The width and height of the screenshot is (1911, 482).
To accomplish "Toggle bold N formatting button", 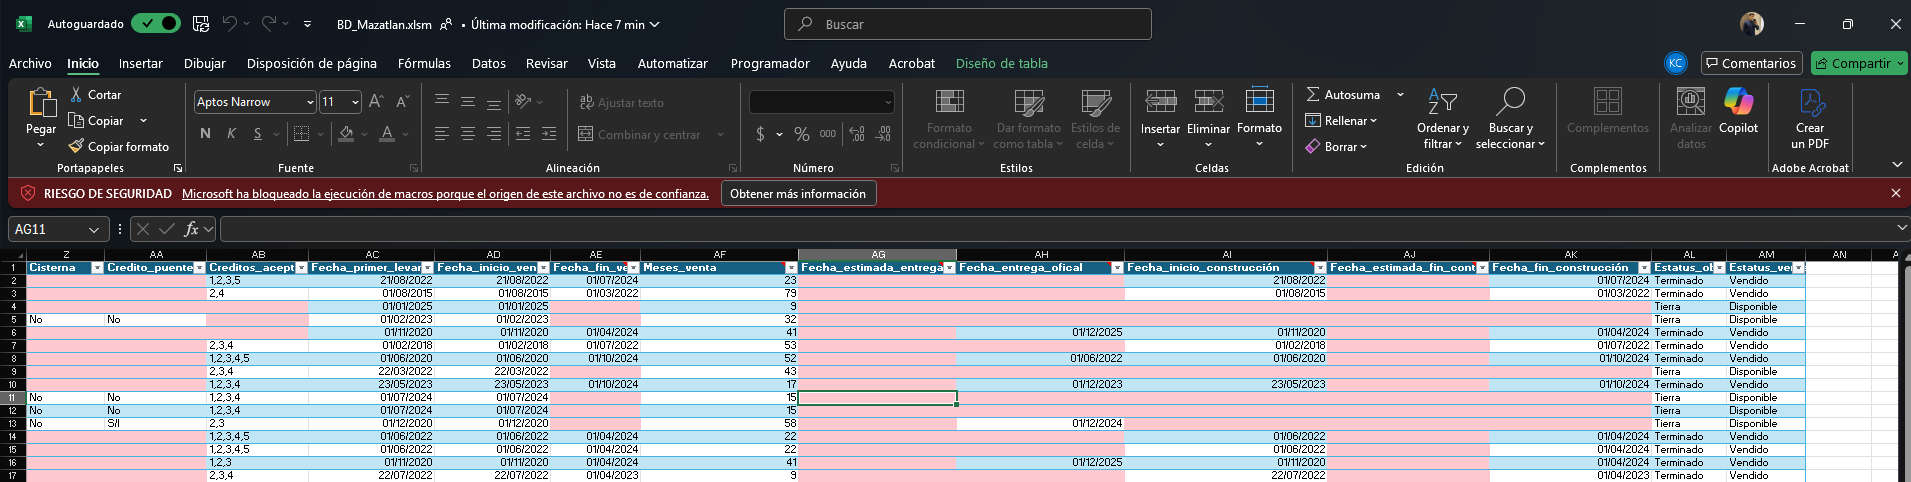I will coord(205,134).
